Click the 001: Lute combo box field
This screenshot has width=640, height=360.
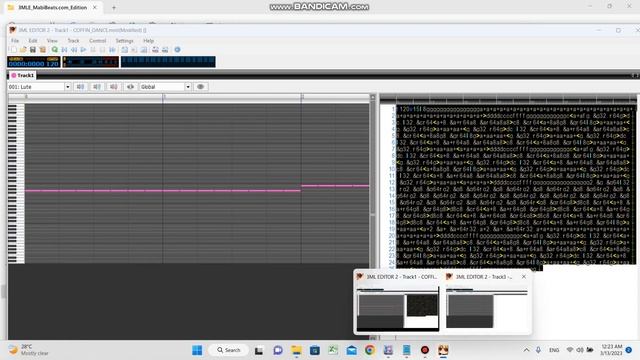pyautogui.click(x=39, y=87)
